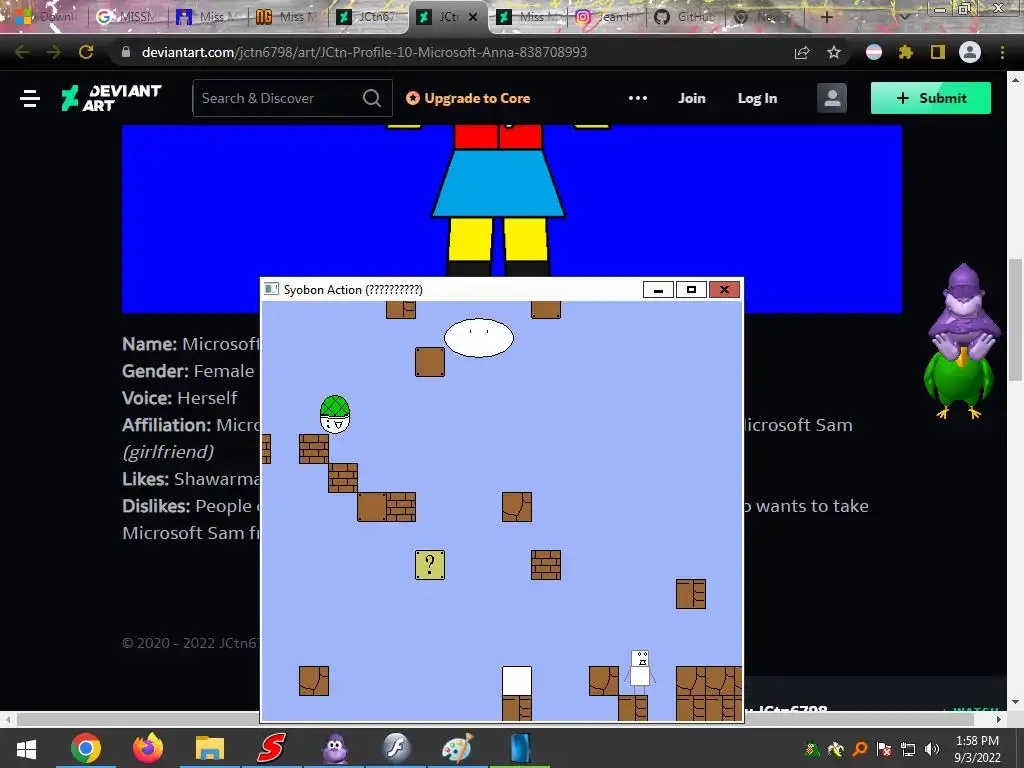Click the Gender: Female text
The image size is (1024, 768).
tap(188, 371)
